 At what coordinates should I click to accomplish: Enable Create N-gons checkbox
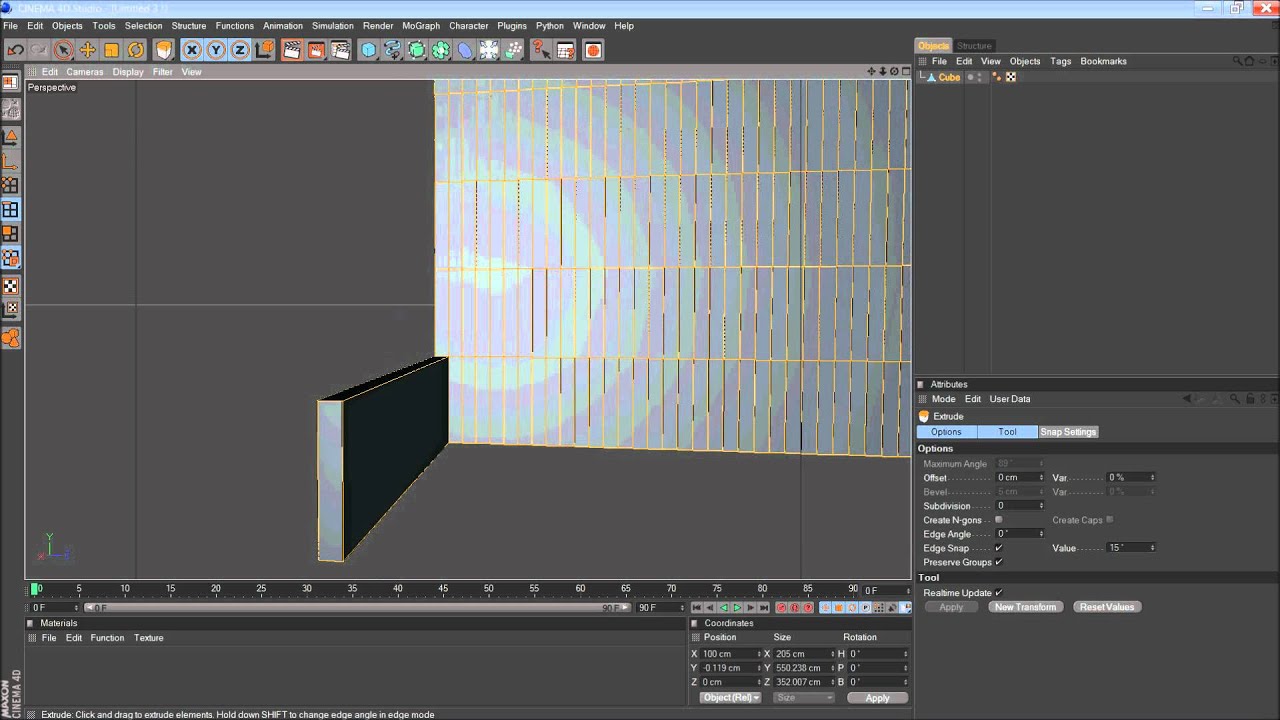pos(998,520)
